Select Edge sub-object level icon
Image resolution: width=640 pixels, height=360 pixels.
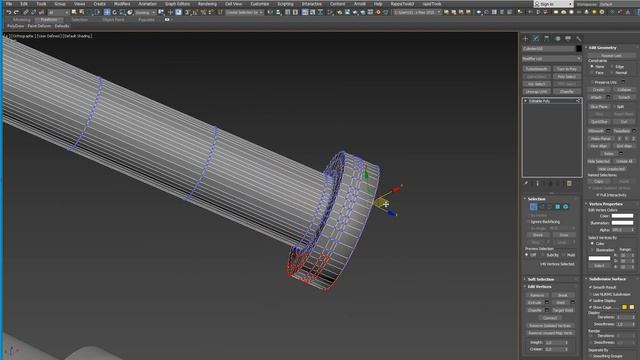(x=542, y=207)
